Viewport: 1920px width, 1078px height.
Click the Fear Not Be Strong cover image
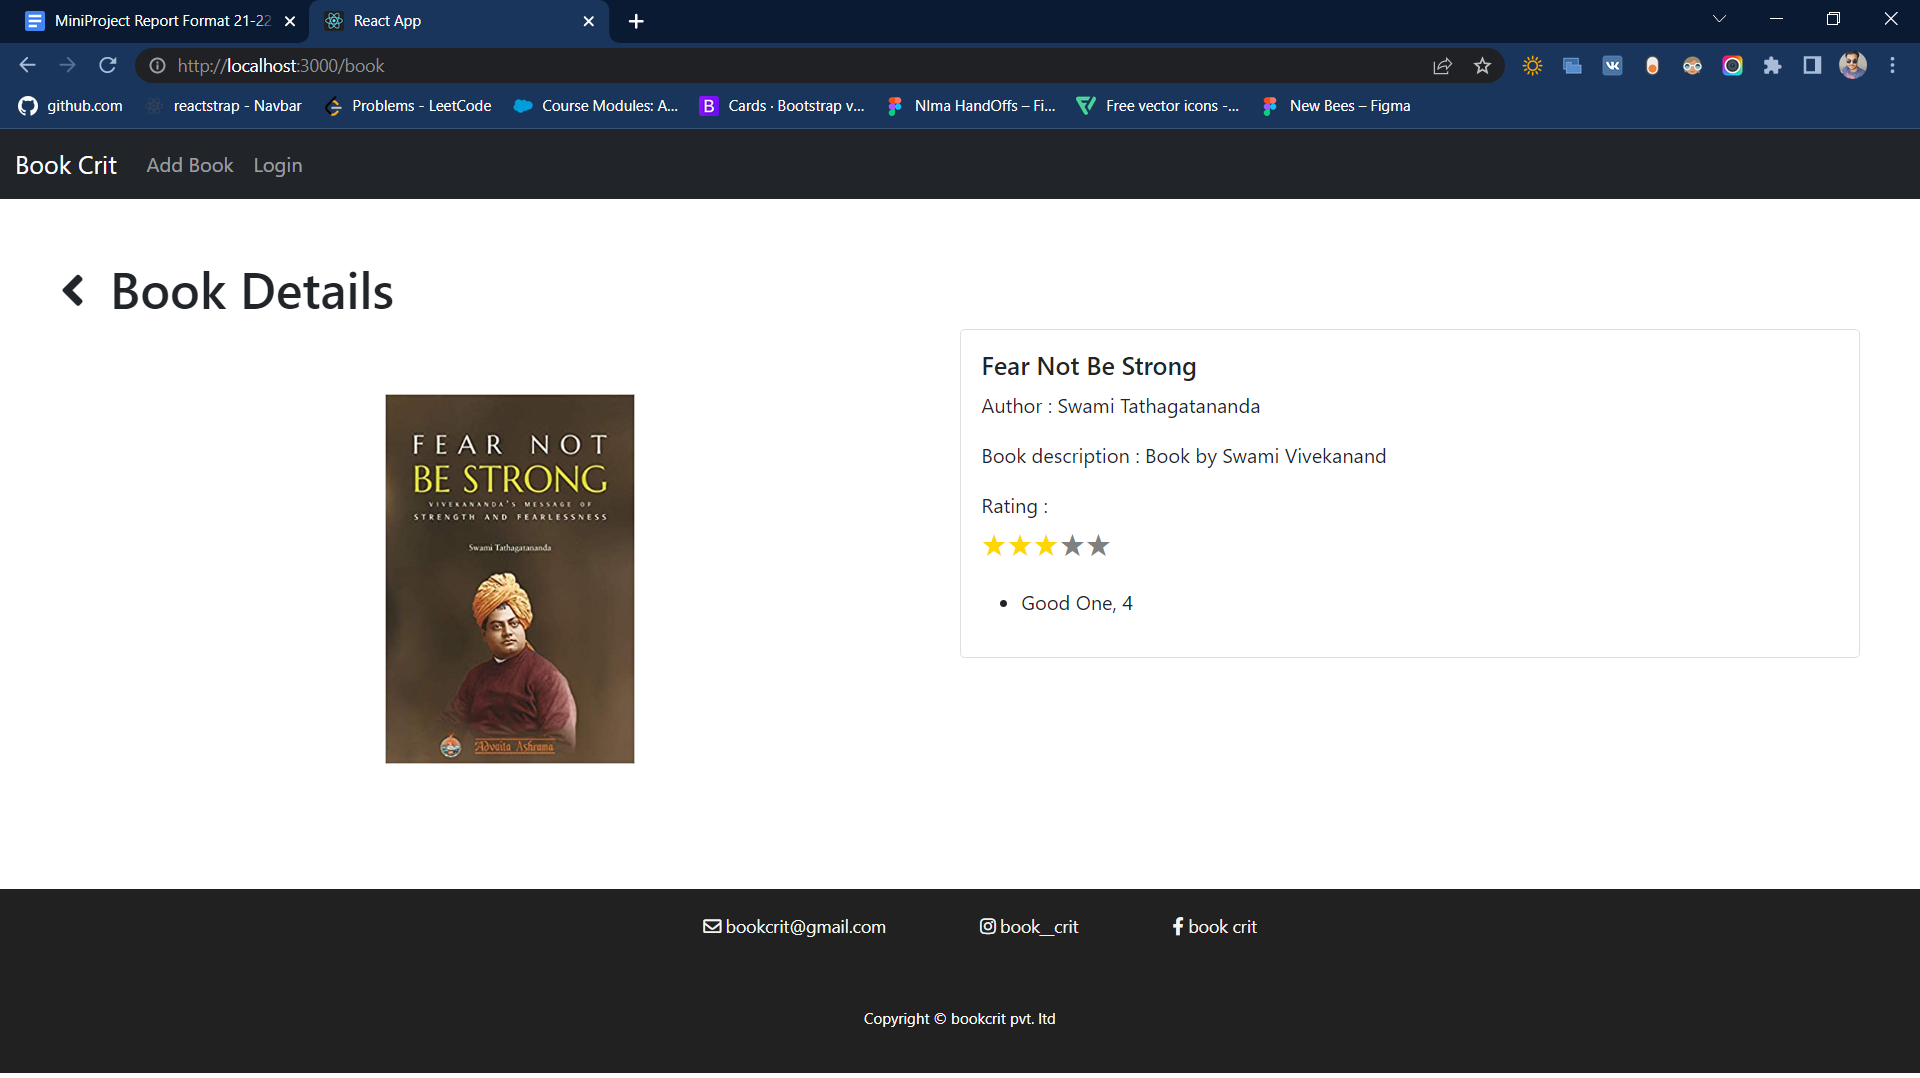click(510, 579)
